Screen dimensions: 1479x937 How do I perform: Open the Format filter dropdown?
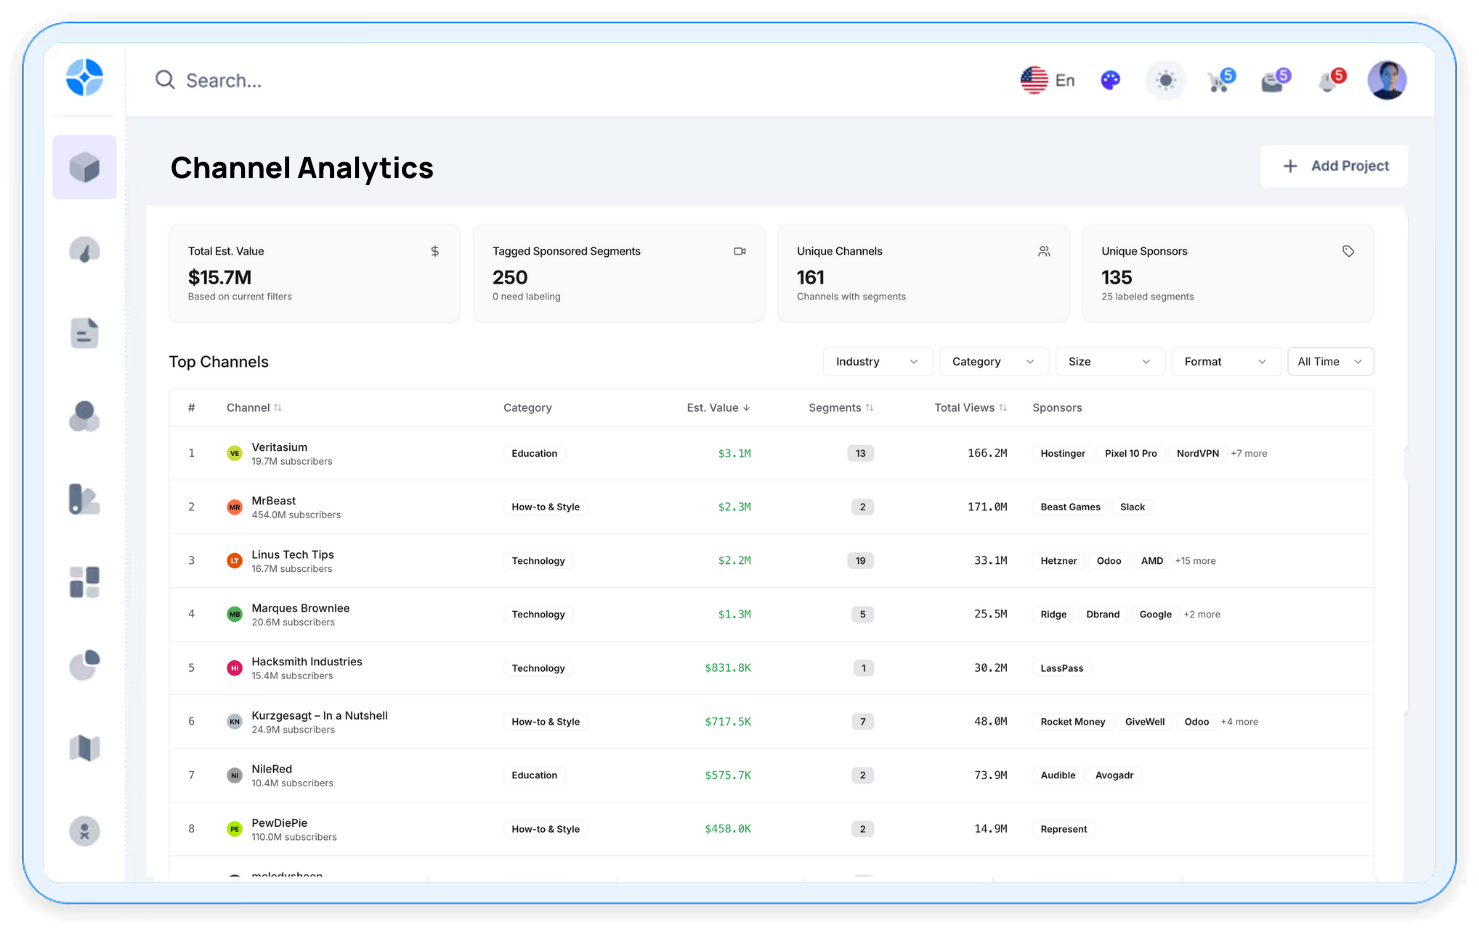coord(1226,362)
